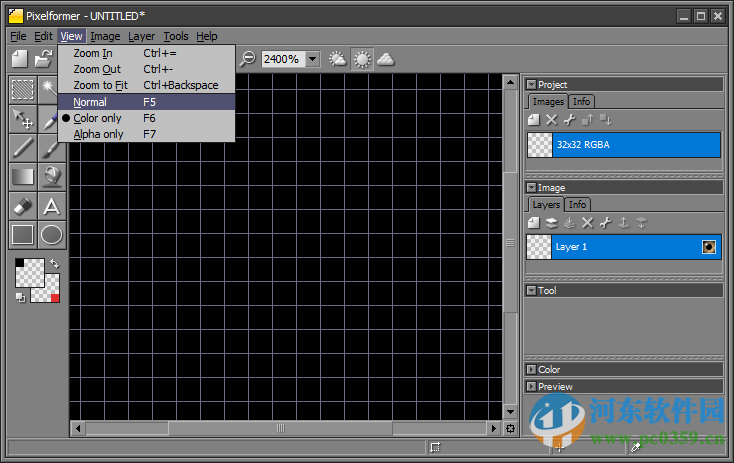
Task: Select the rectangular selection tool
Action: tap(22, 89)
